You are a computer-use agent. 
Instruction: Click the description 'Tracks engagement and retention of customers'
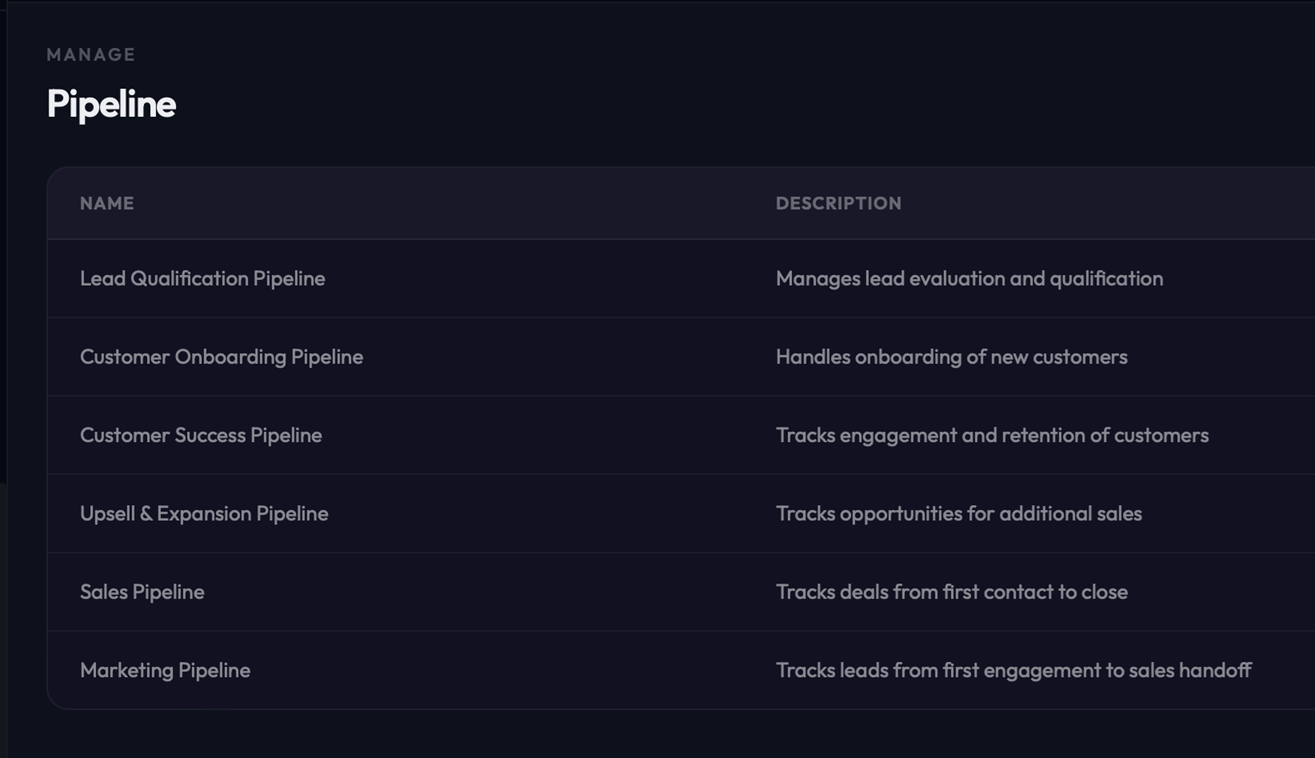point(992,434)
